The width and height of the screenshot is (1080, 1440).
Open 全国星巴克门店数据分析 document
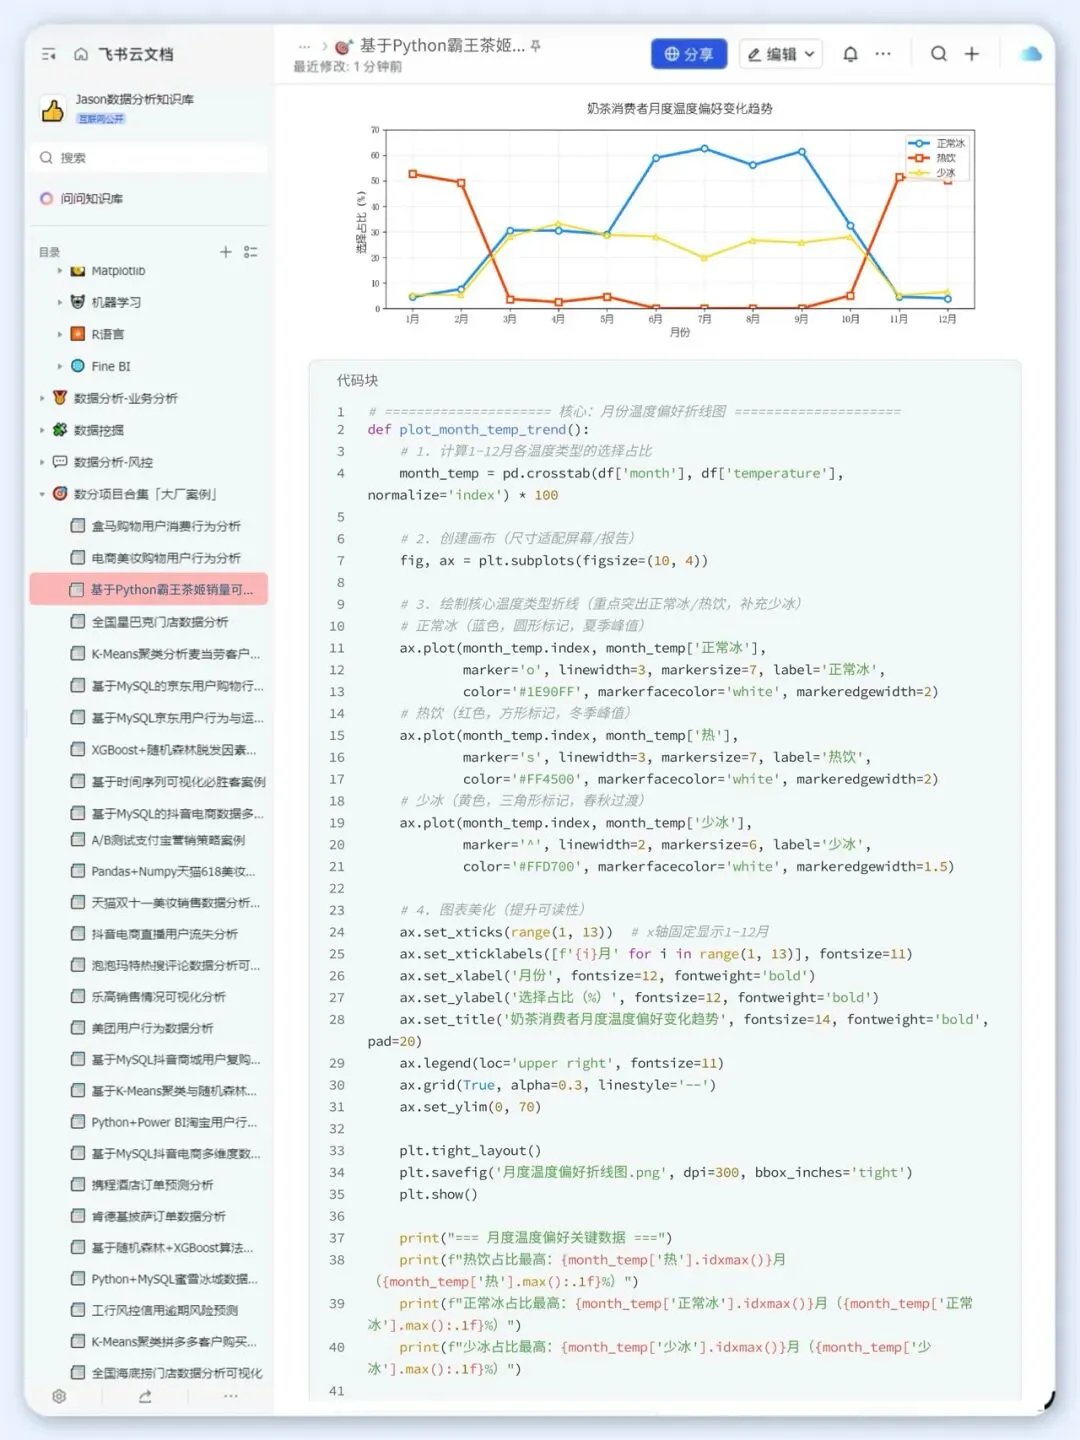pos(160,622)
